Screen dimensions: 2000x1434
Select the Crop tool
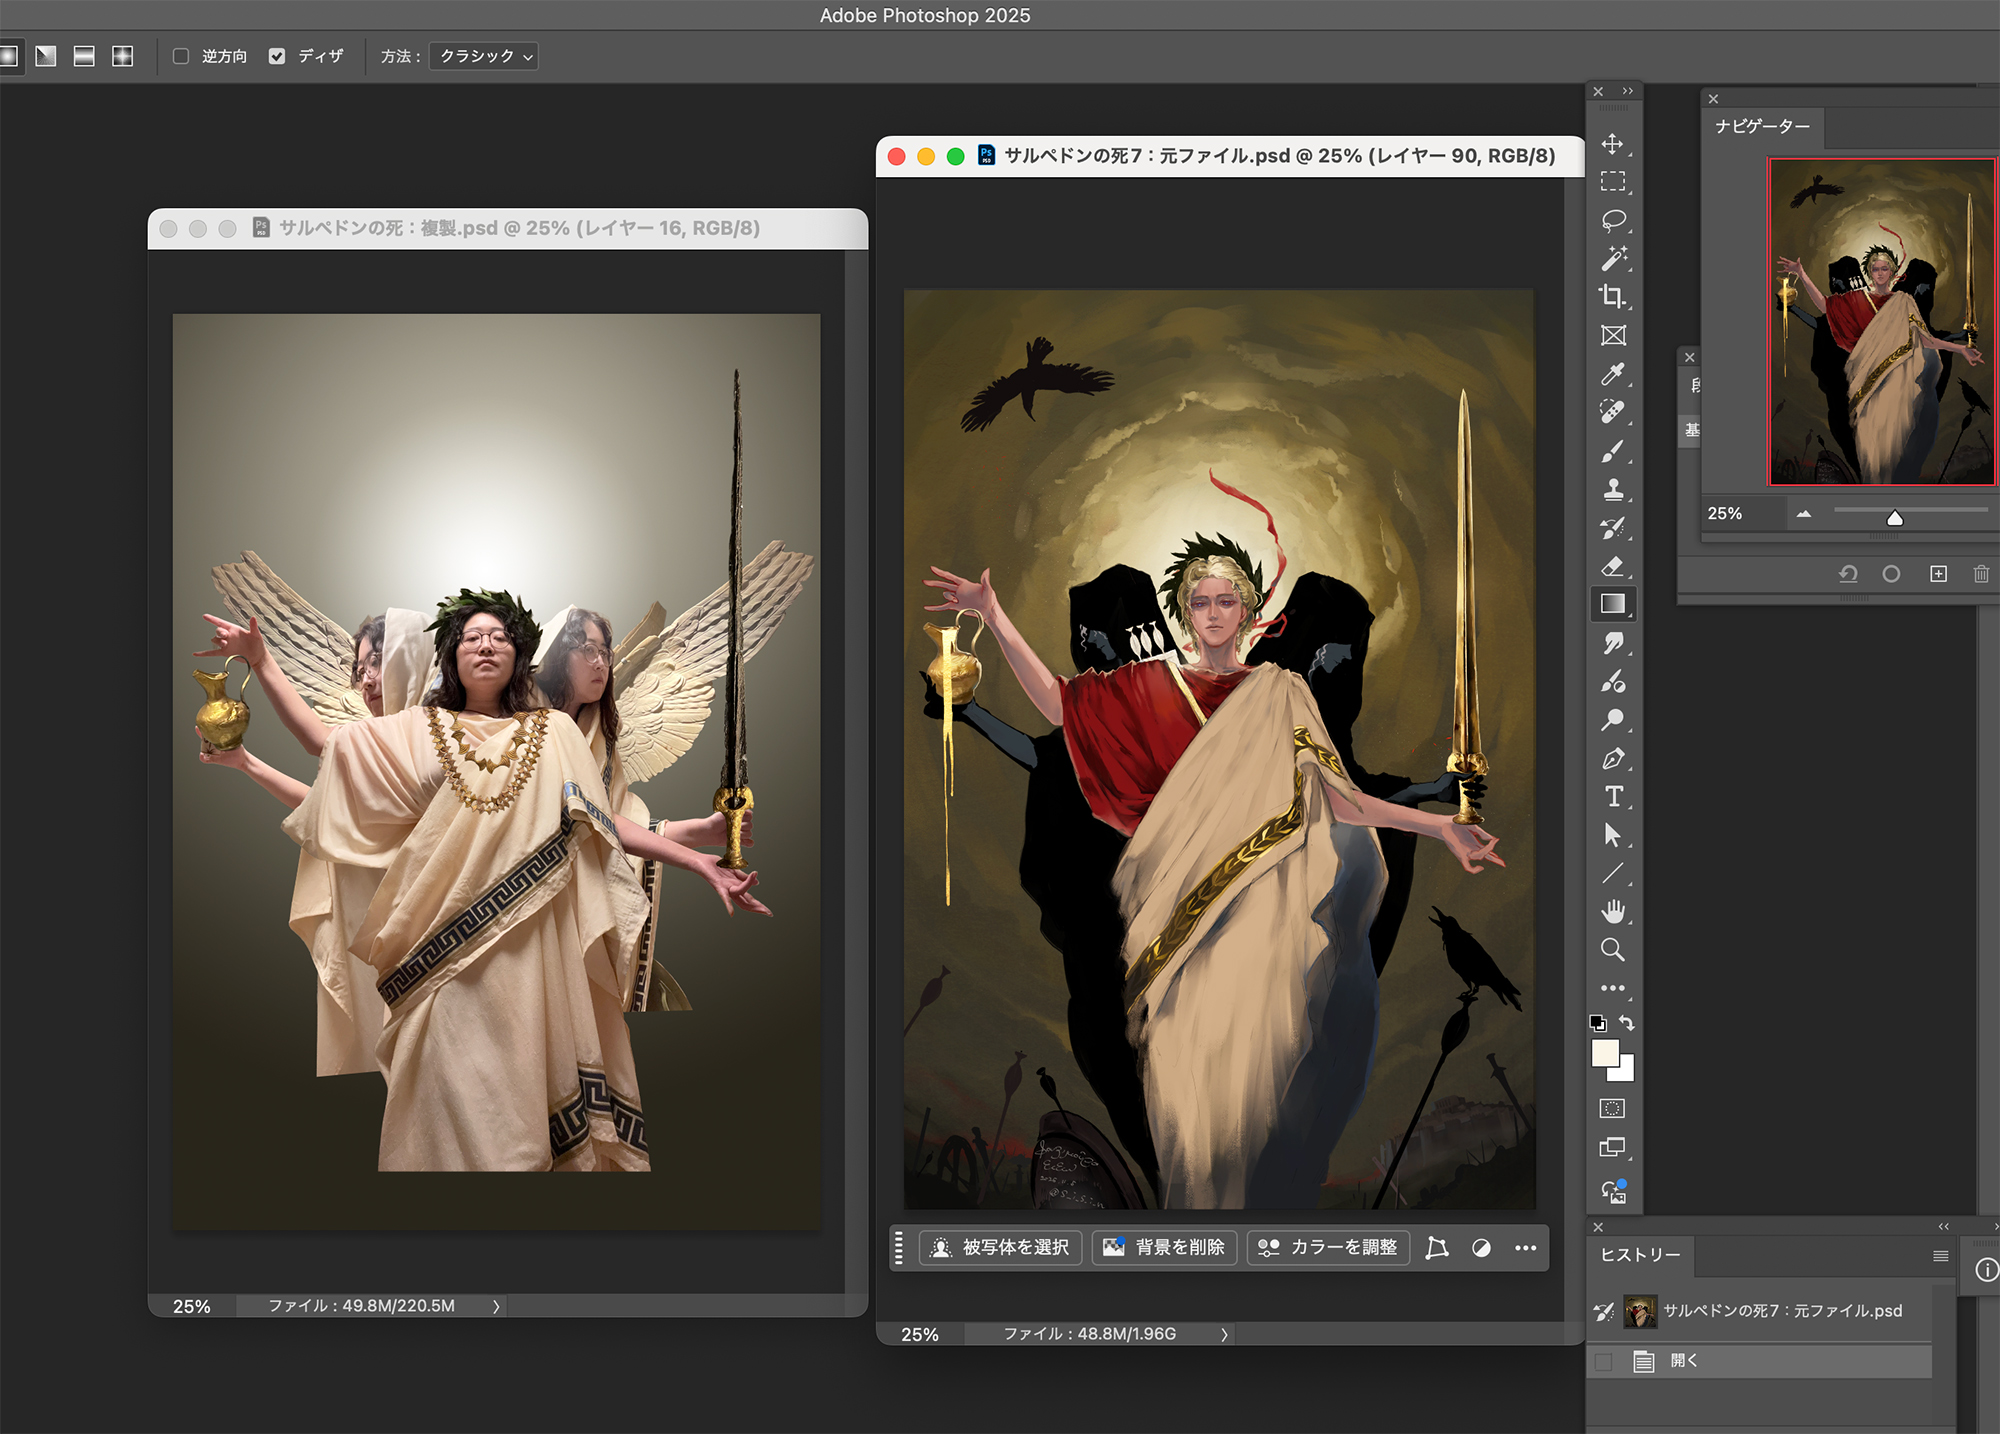click(x=1612, y=297)
